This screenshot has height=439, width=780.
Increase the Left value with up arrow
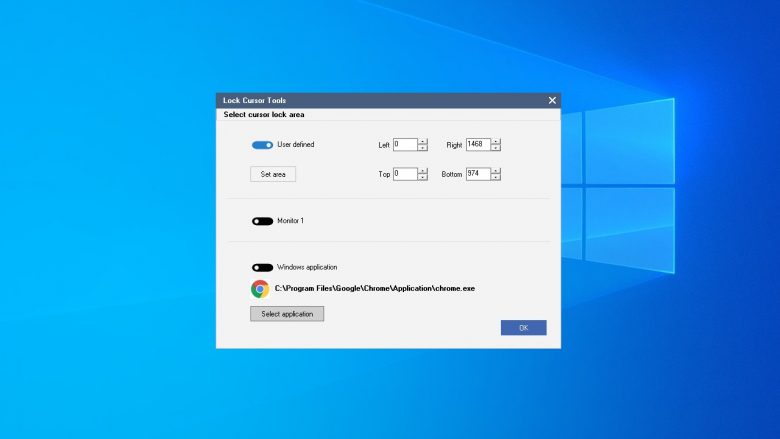pyautogui.click(x=423, y=142)
